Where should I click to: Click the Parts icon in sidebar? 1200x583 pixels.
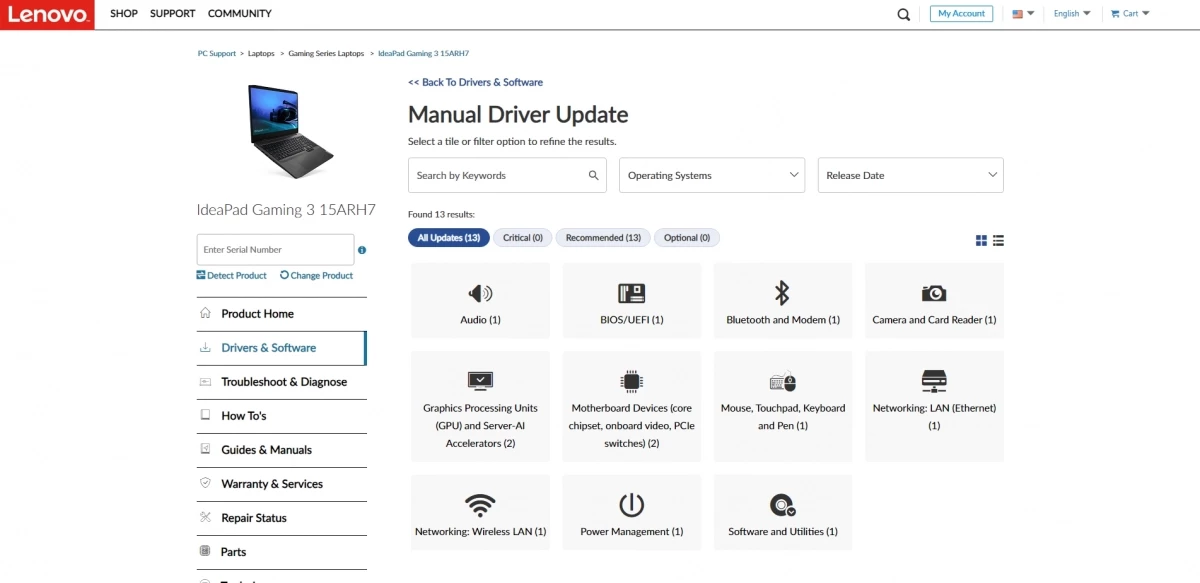click(x=205, y=551)
